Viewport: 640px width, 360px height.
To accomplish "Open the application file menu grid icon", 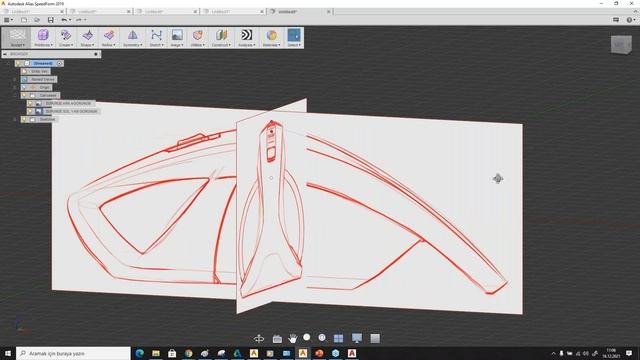I will (x=7, y=20).
